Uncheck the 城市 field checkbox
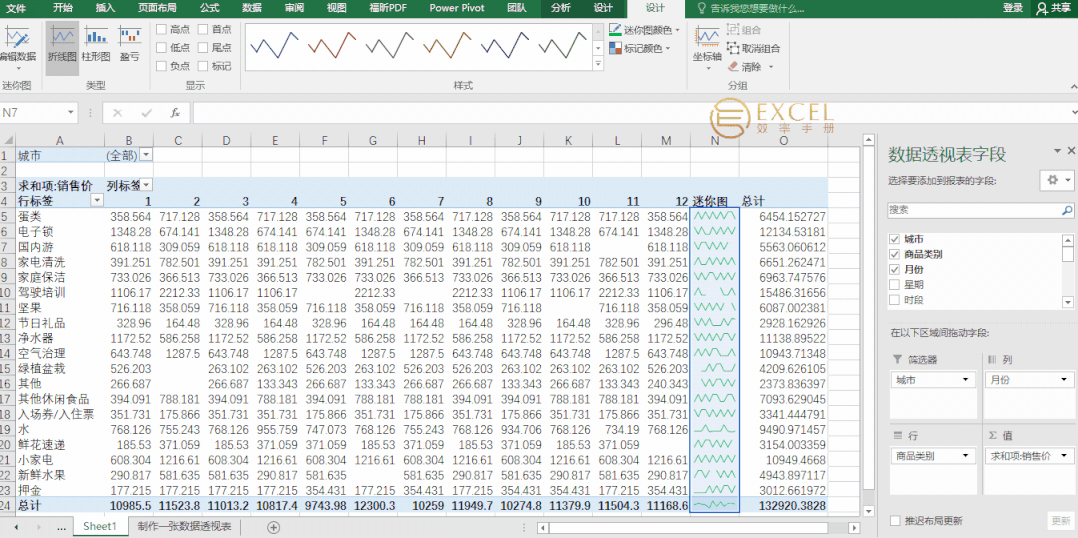Screen dimensions: 1078x538 point(894,239)
